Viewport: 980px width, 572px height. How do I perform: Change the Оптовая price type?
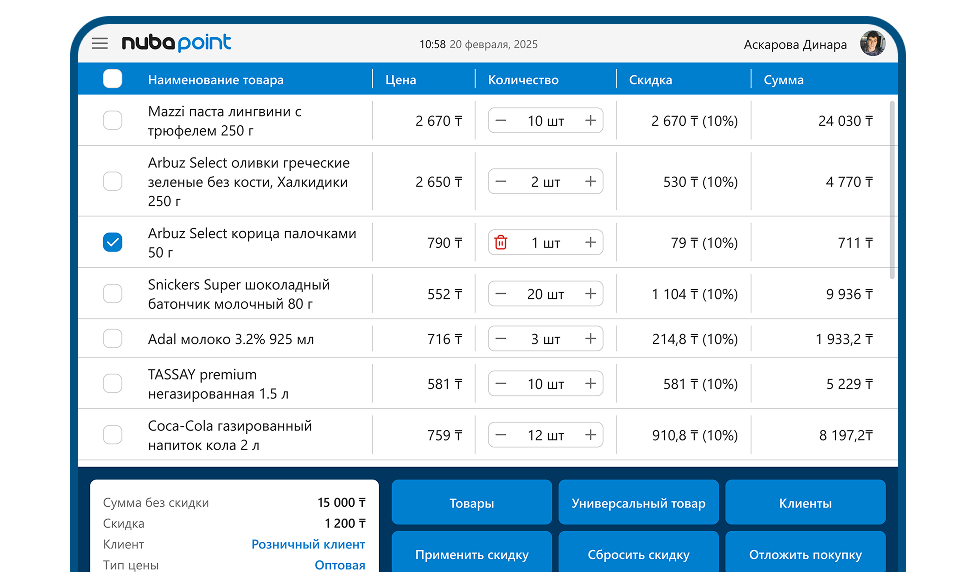pos(340,565)
